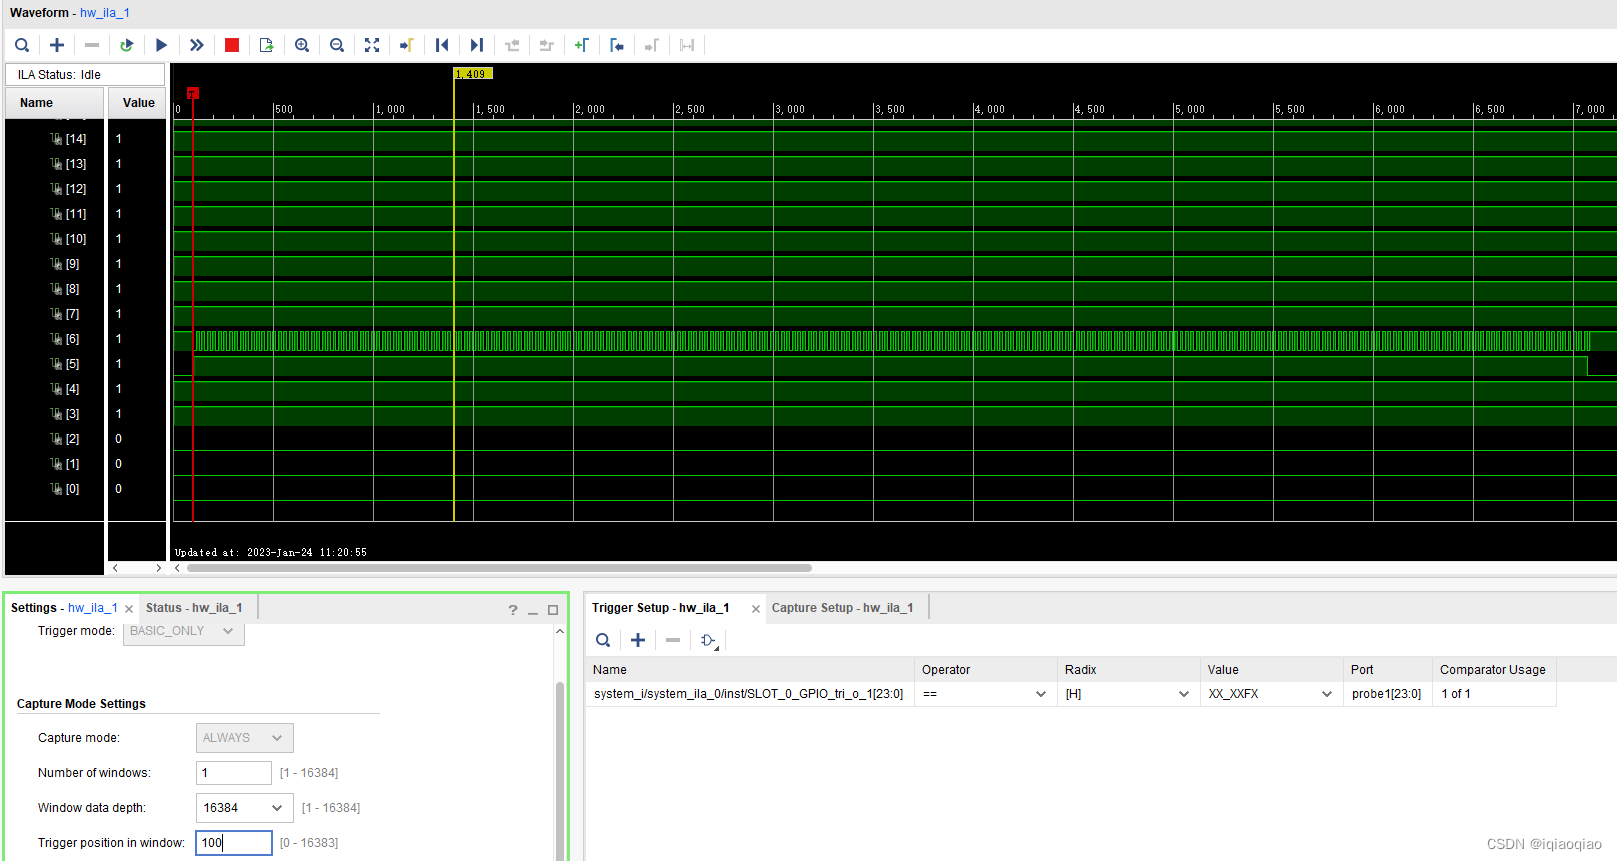Click the Operator column header
1617x861 pixels.
click(985, 670)
